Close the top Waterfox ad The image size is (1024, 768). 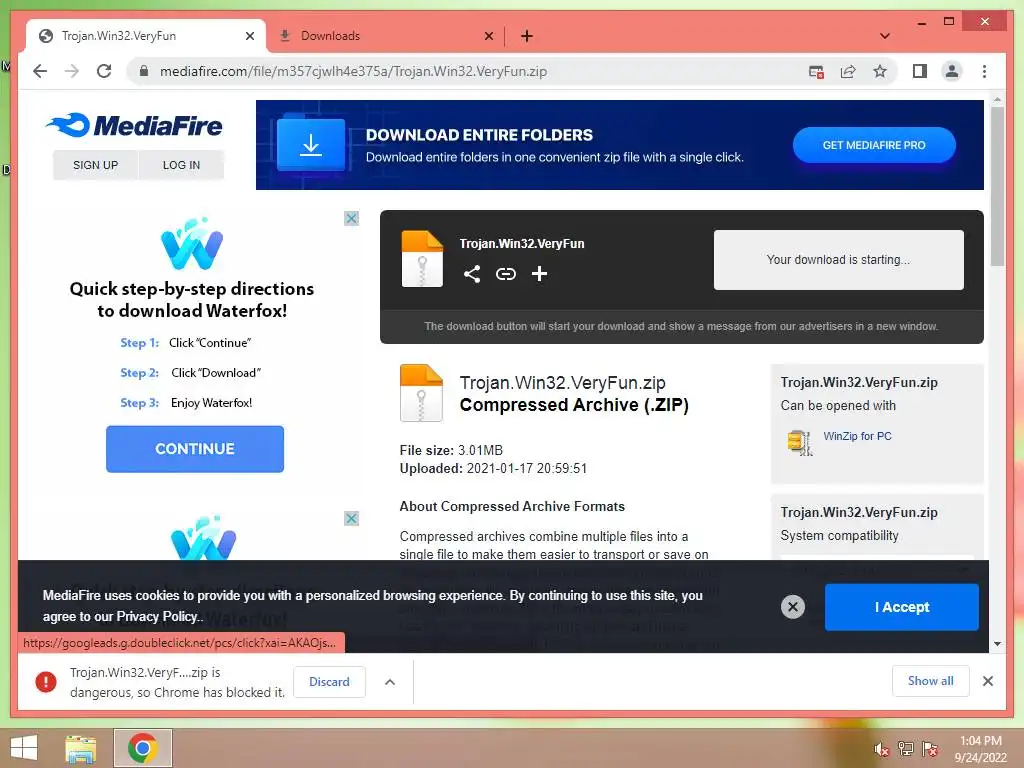[x=351, y=218]
